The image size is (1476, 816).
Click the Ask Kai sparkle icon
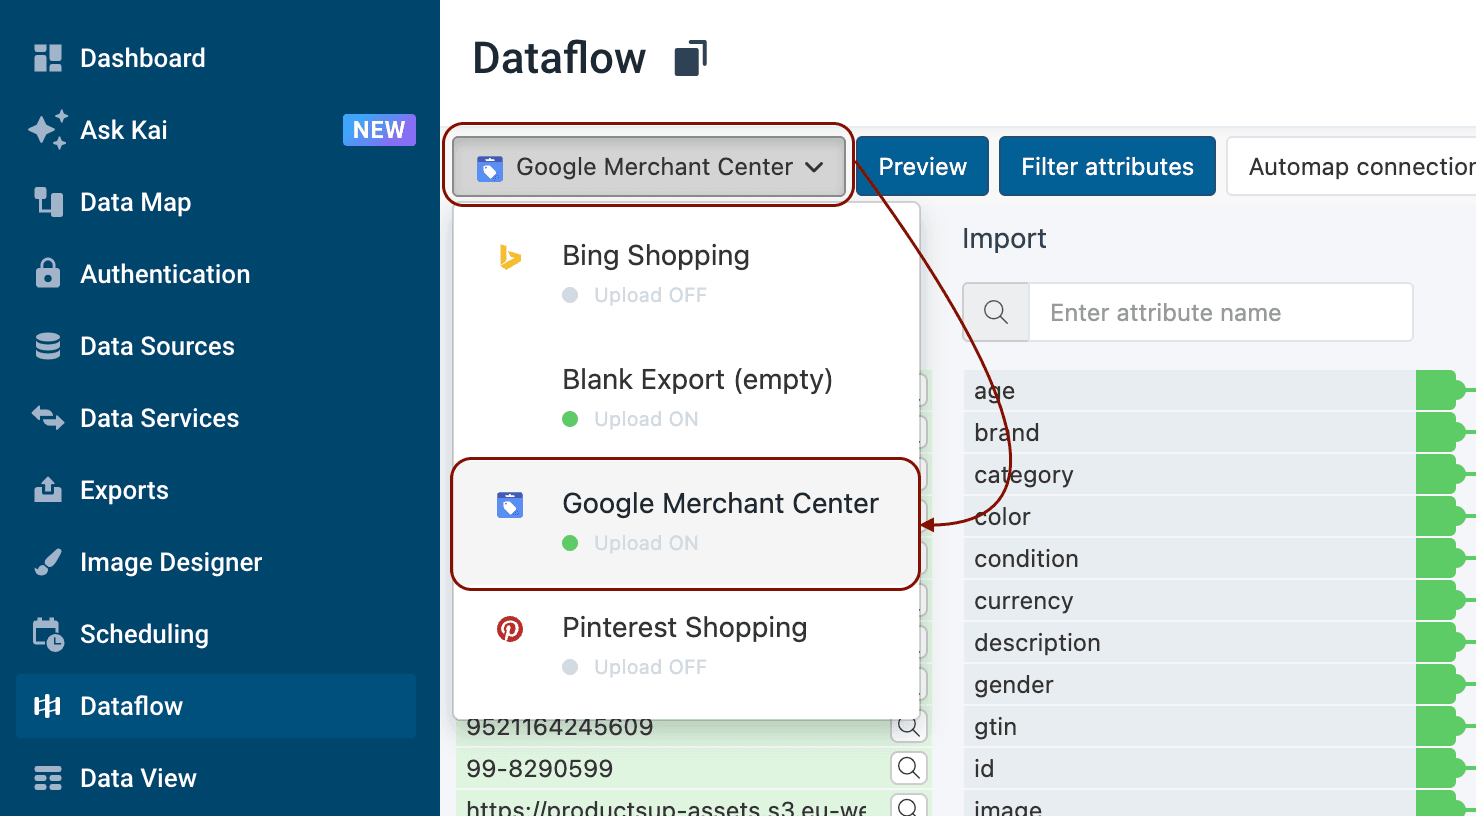point(48,130)
